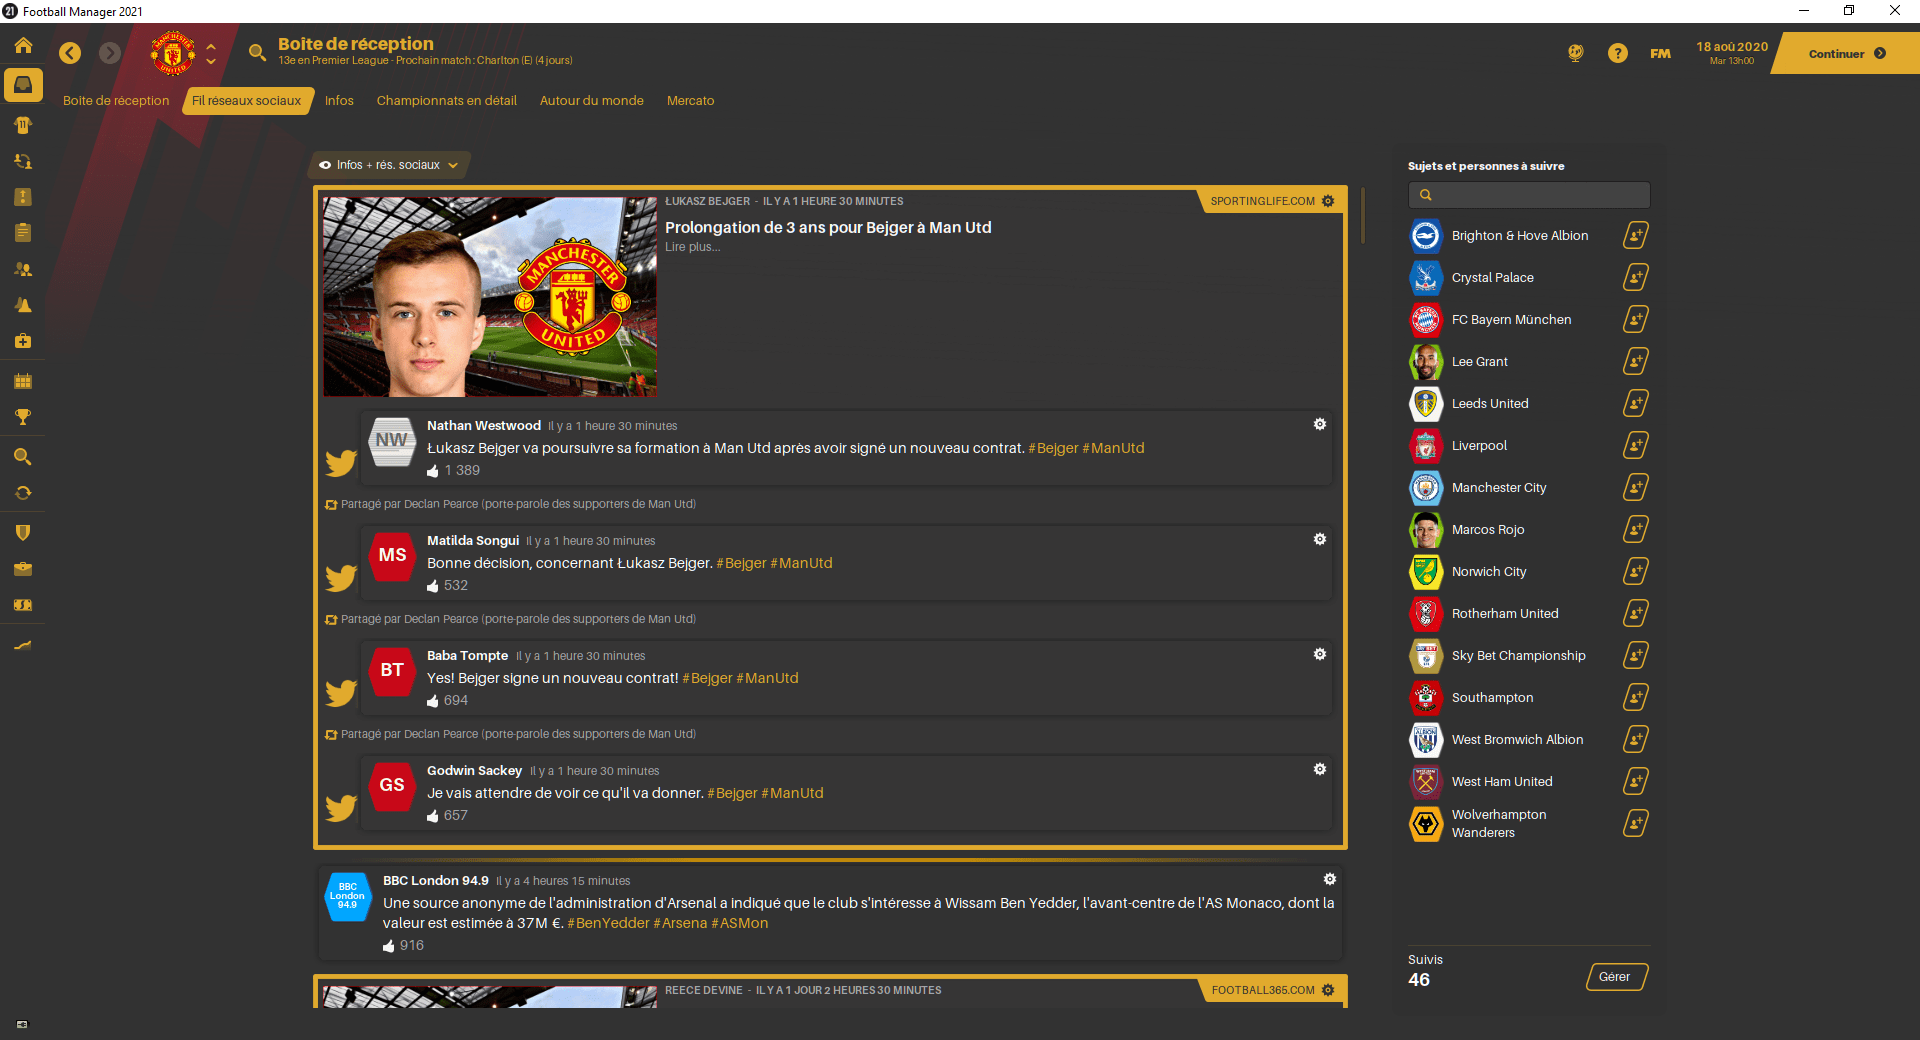Screen dimensions: 1920x1040
Task: Follow Leeds United
Action: 1636,404
